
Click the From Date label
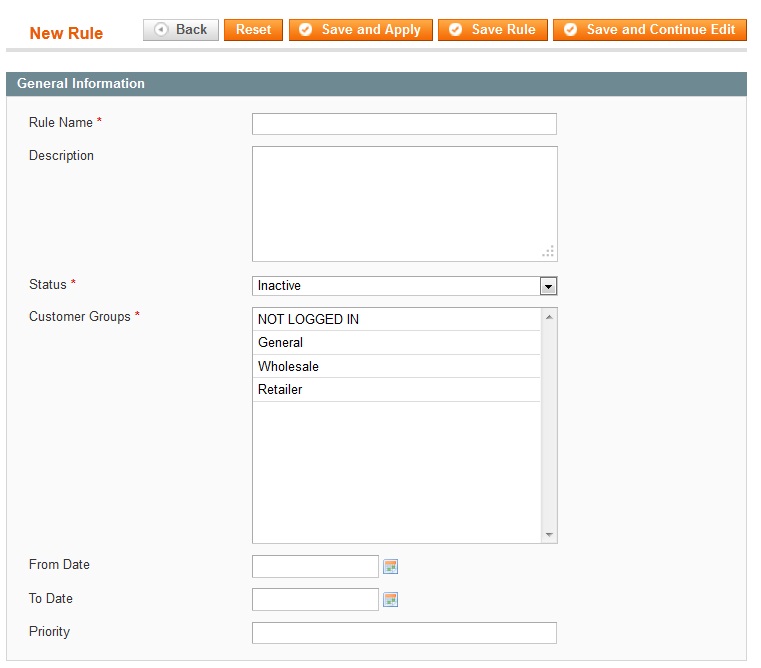click(59, 565)
